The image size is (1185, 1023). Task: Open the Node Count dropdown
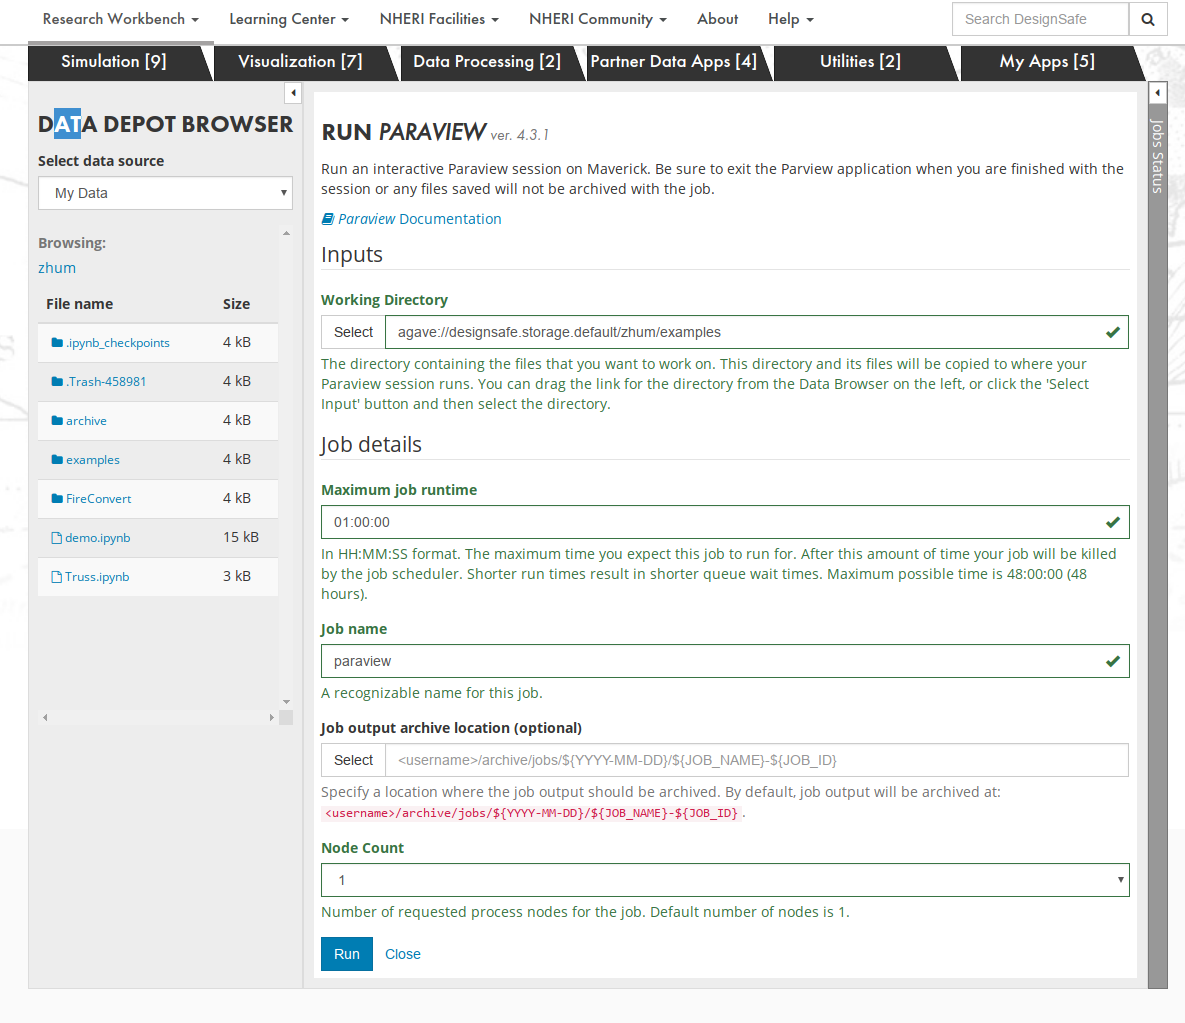[725, 880]
